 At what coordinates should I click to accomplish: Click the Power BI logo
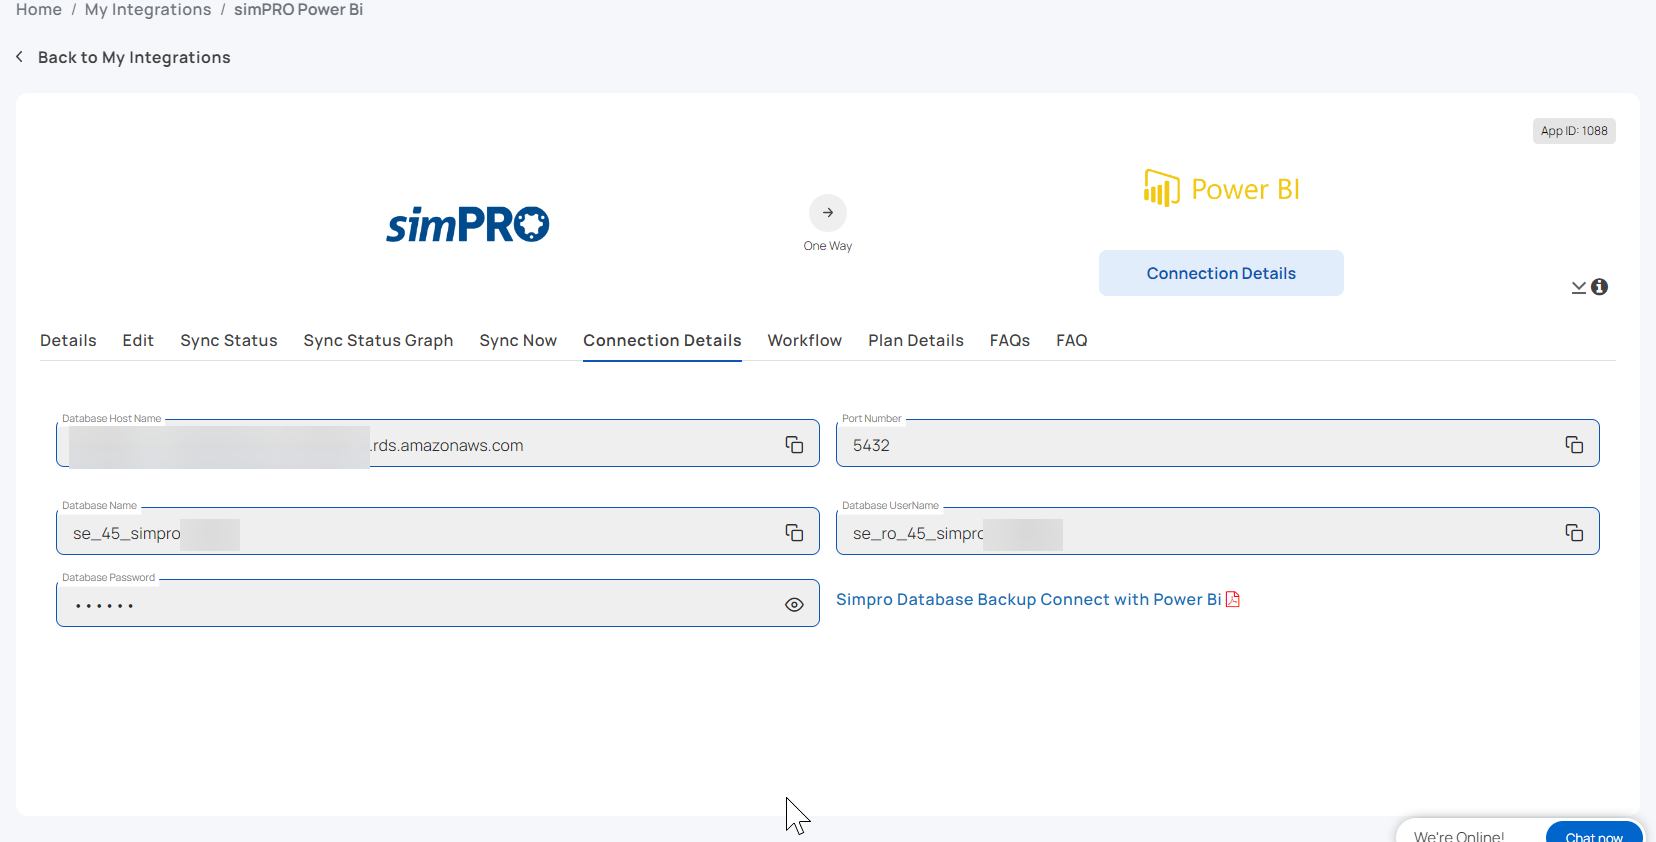(1221, 189)
